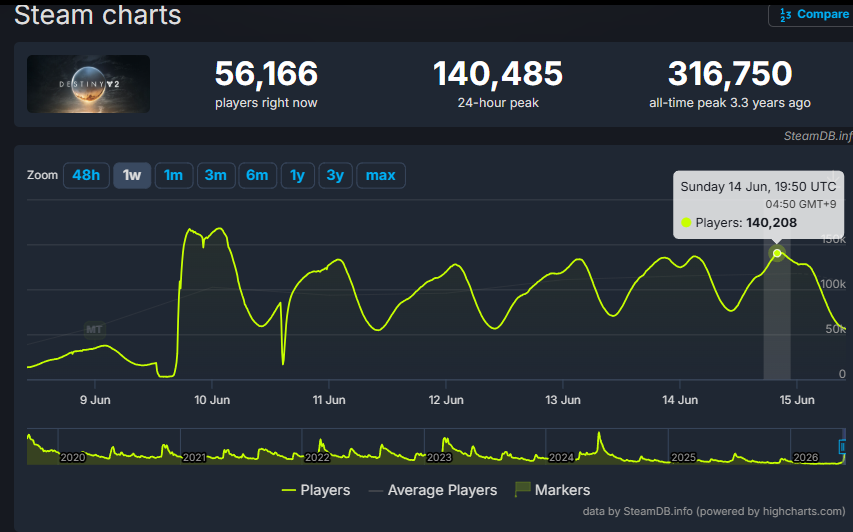853x532 pixels.
Task: Toggle the Markers series in legend
Action: tap(552, 490)
